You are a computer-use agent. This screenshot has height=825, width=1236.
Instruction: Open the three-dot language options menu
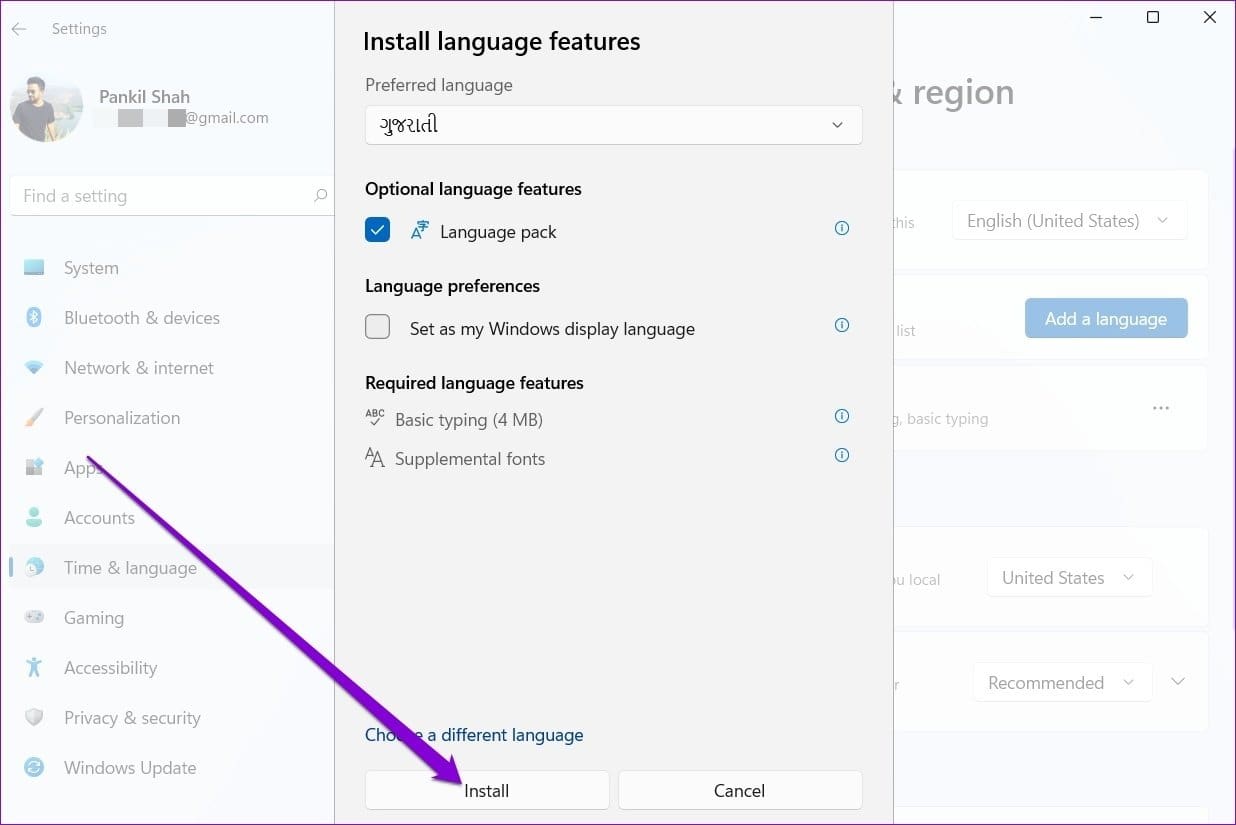1161,408
